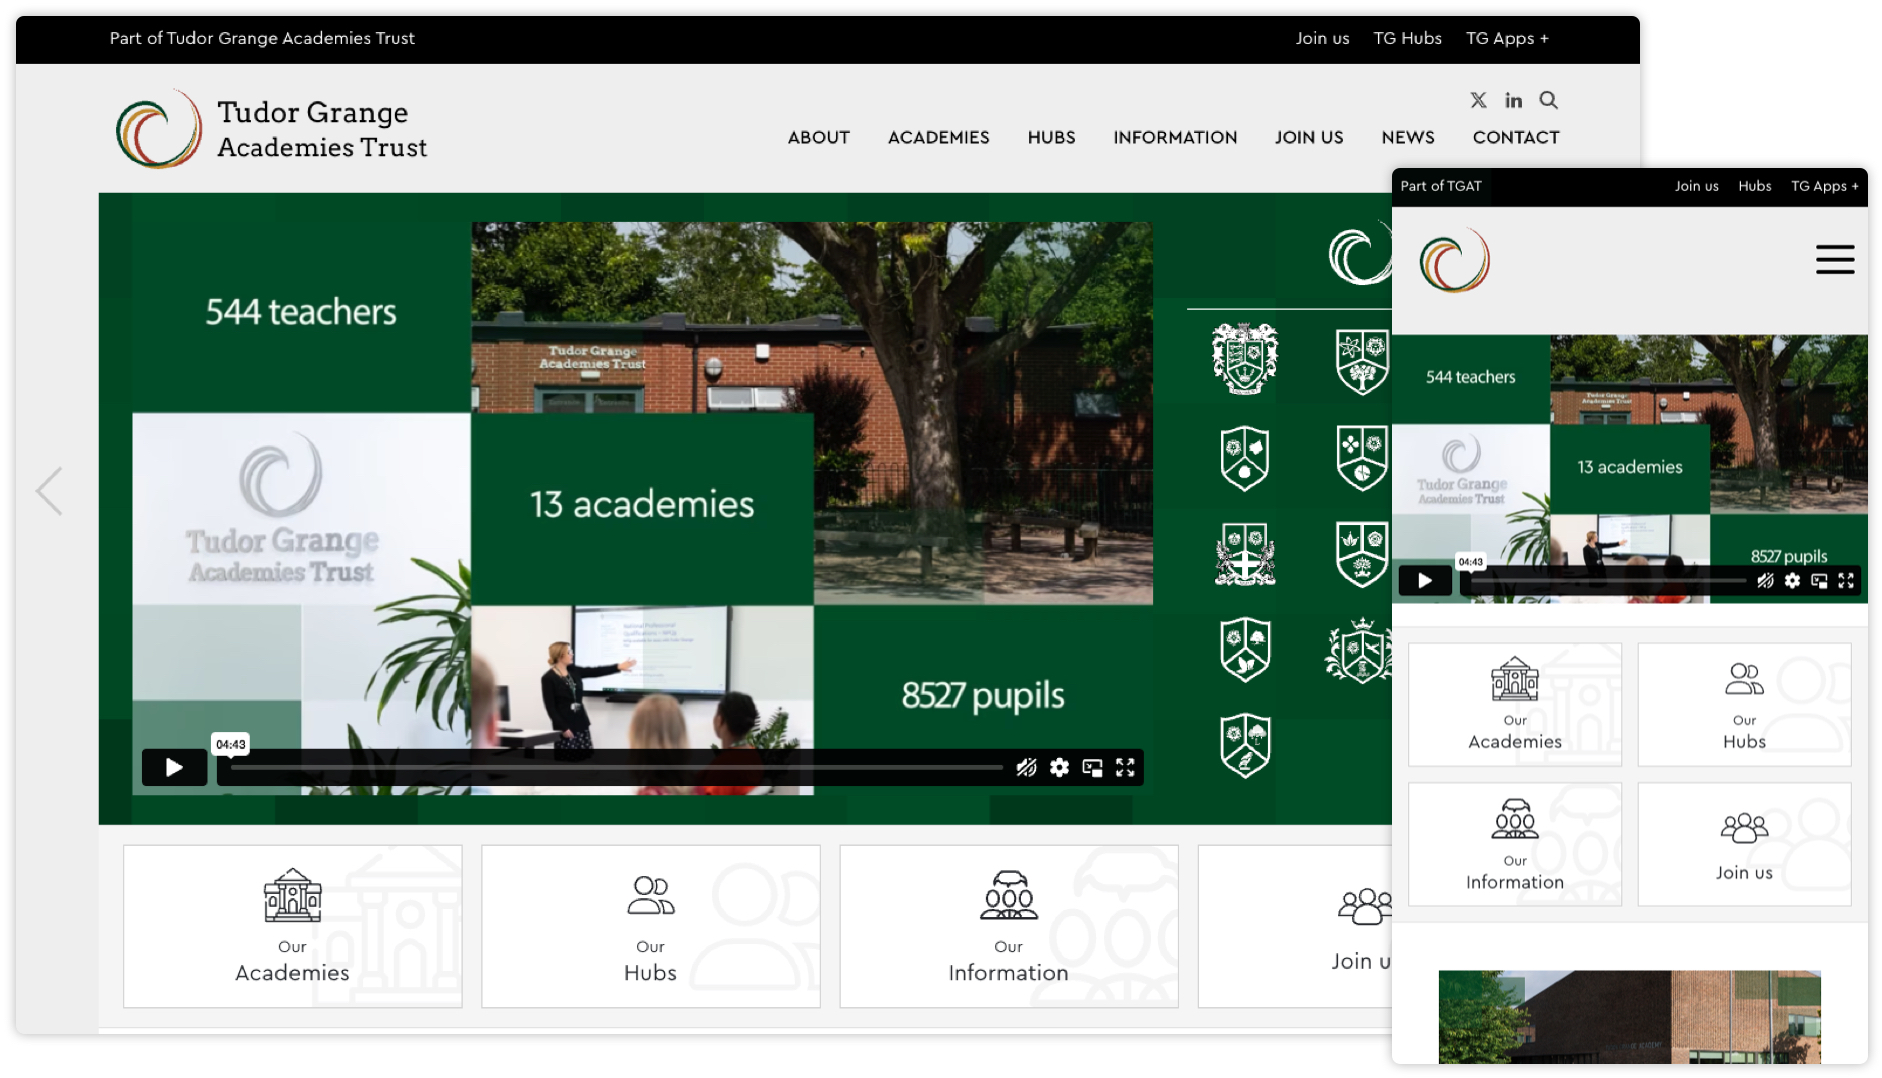Open the ABOUT menu item
1882x1078 pixels.
click(818, 137)
